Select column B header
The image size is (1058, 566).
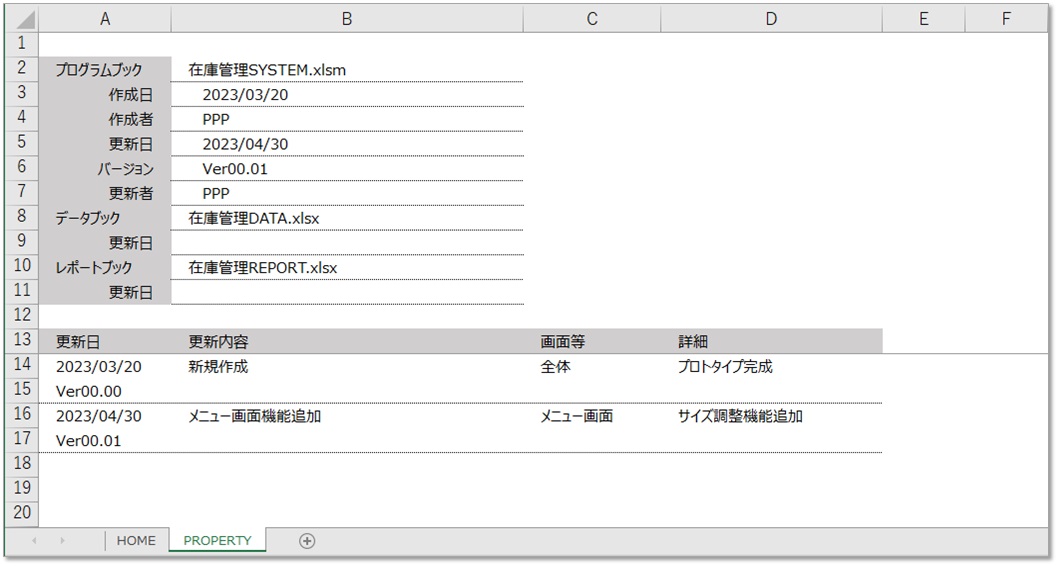[347, 19]
